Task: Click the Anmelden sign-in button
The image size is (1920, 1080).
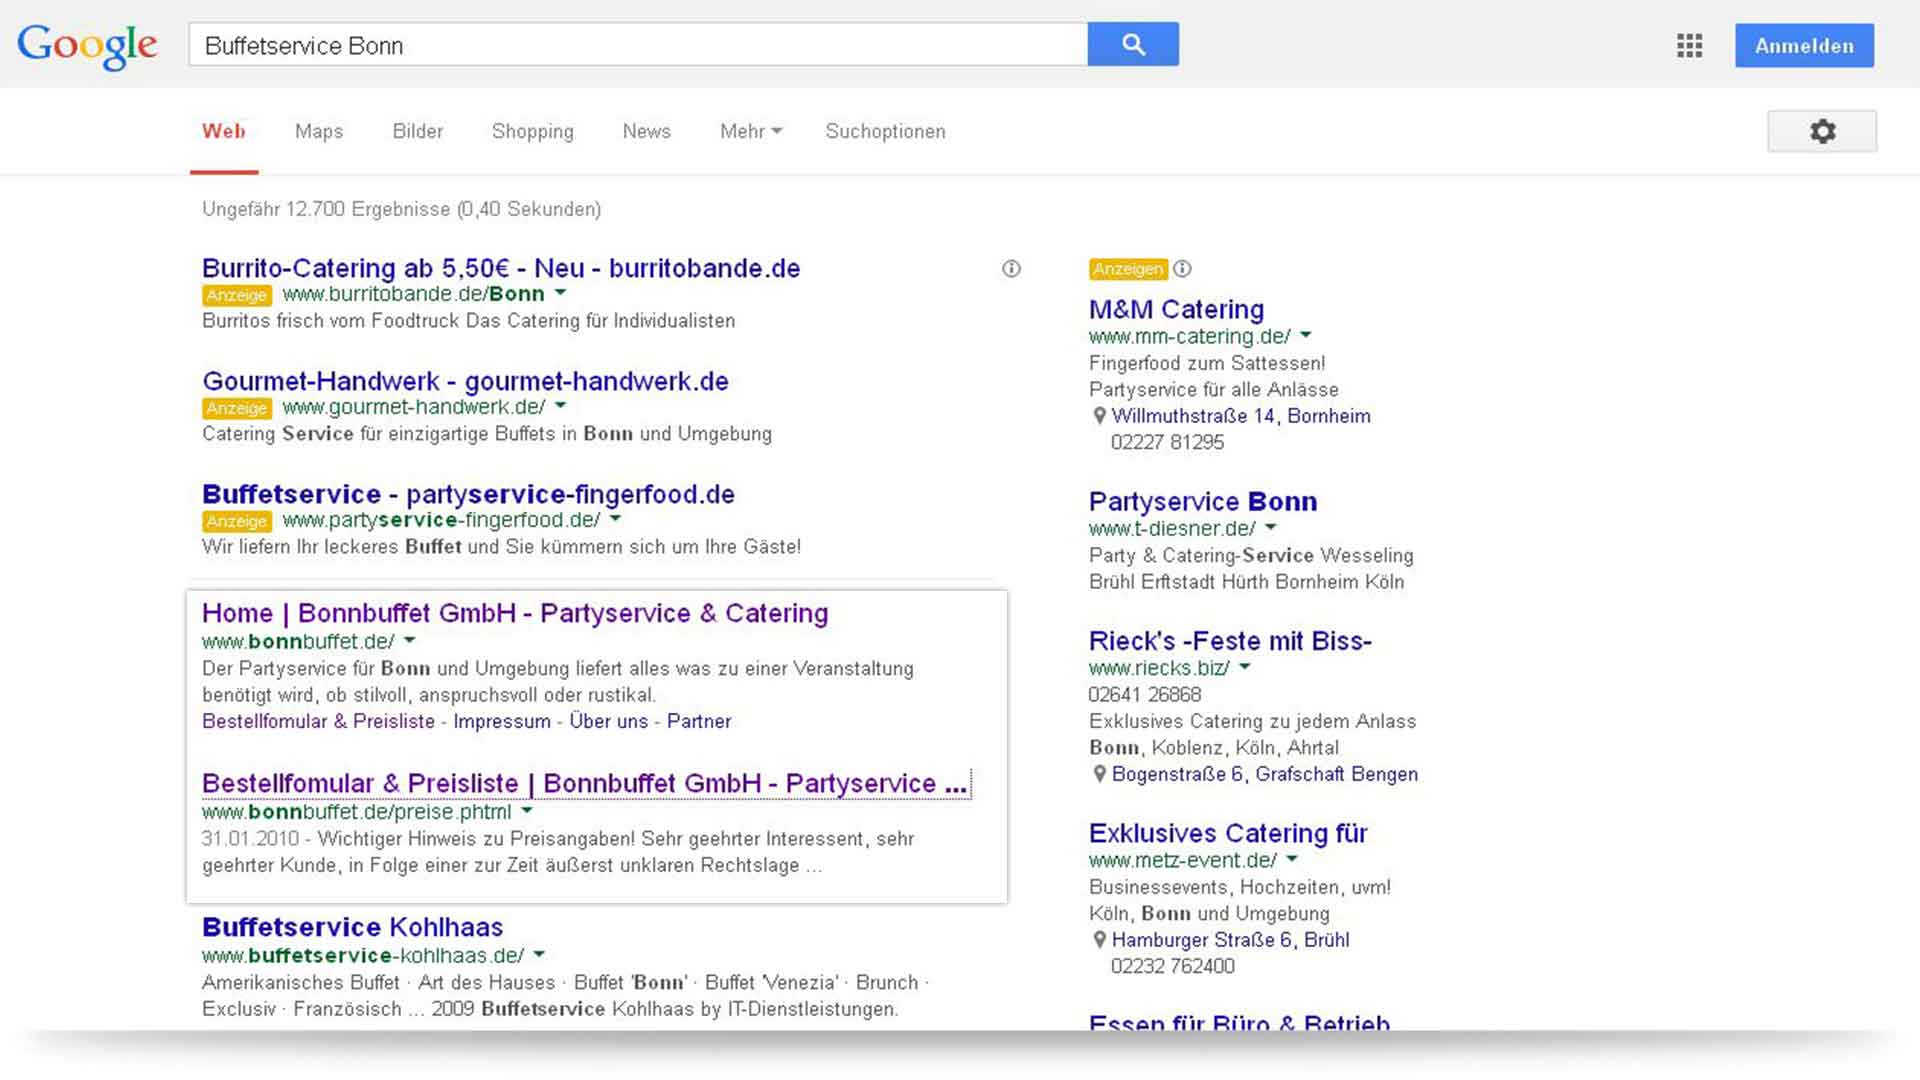Action: 1804,46
